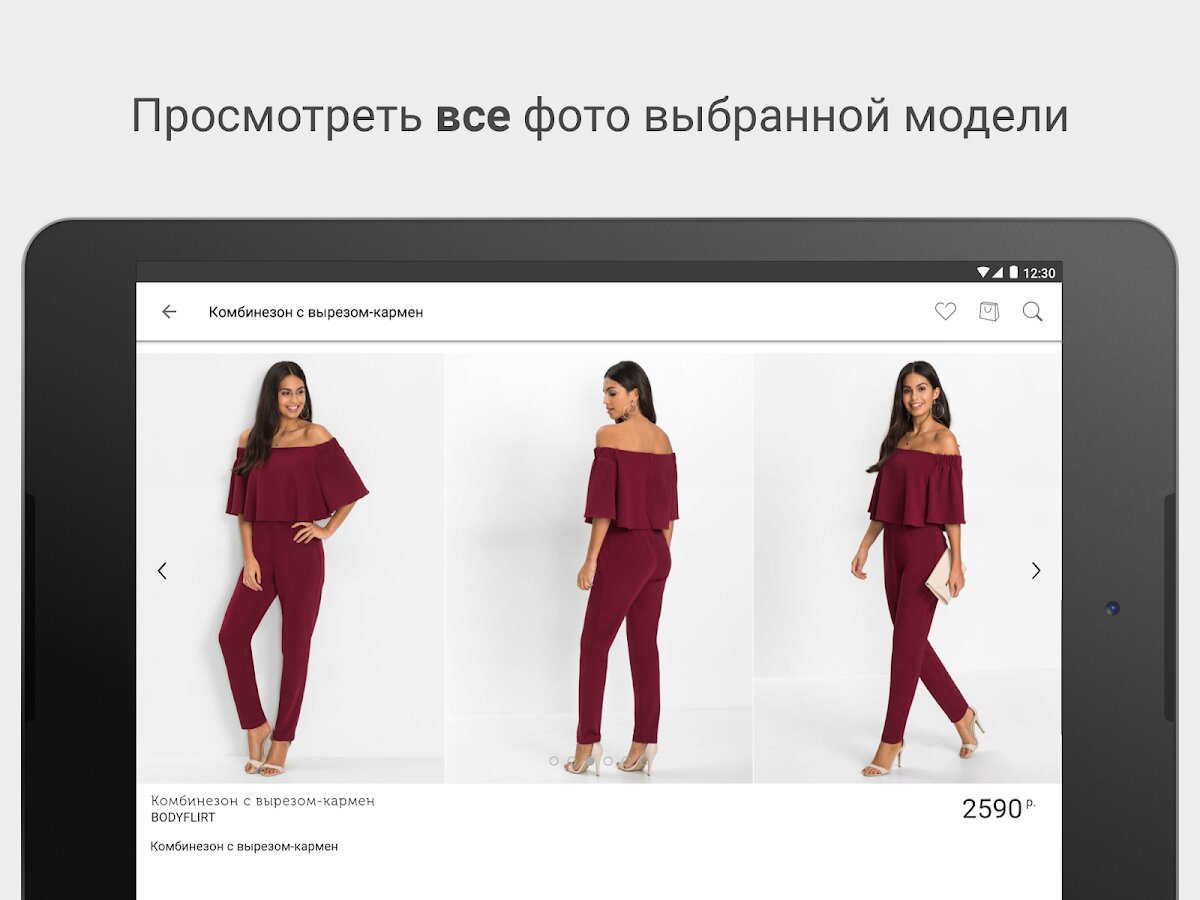
Task: Tap the header title Комбинезон с вырезом-кармен
Action: [316, 312]
